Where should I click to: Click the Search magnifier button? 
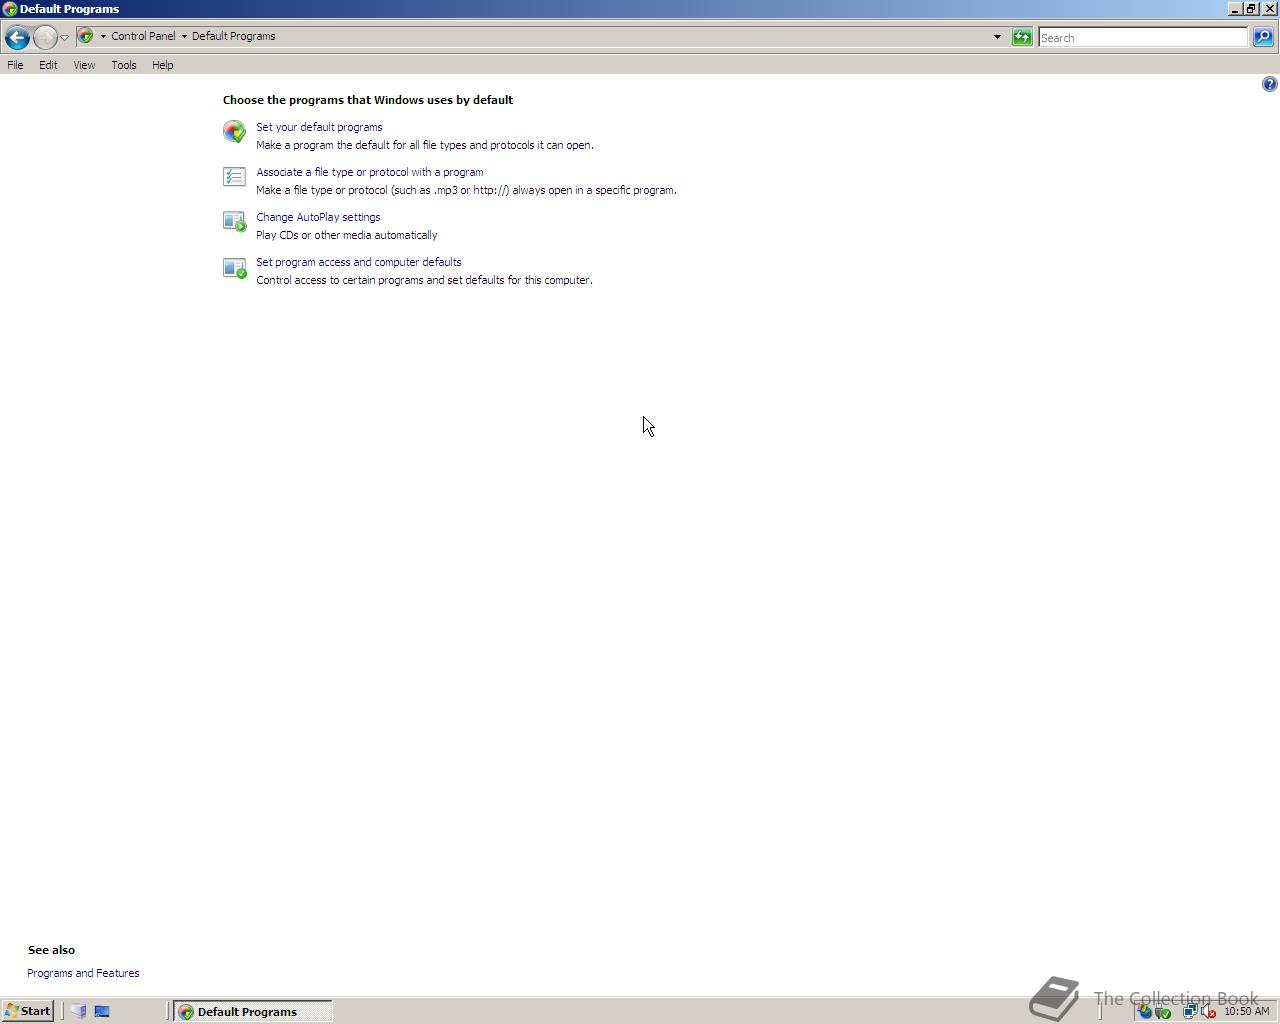tap(1263, 37)
